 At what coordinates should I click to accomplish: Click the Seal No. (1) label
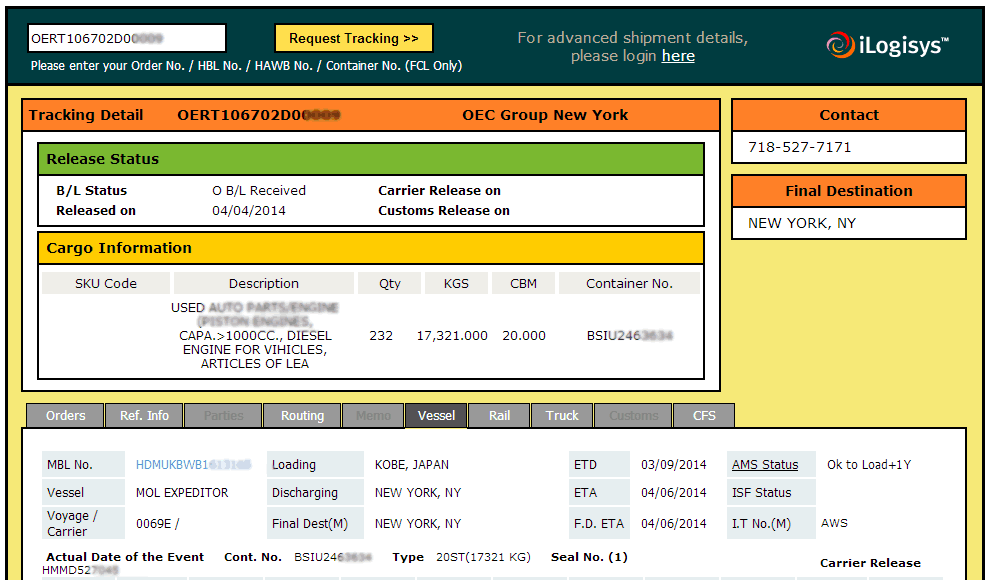tap(589, 557)
